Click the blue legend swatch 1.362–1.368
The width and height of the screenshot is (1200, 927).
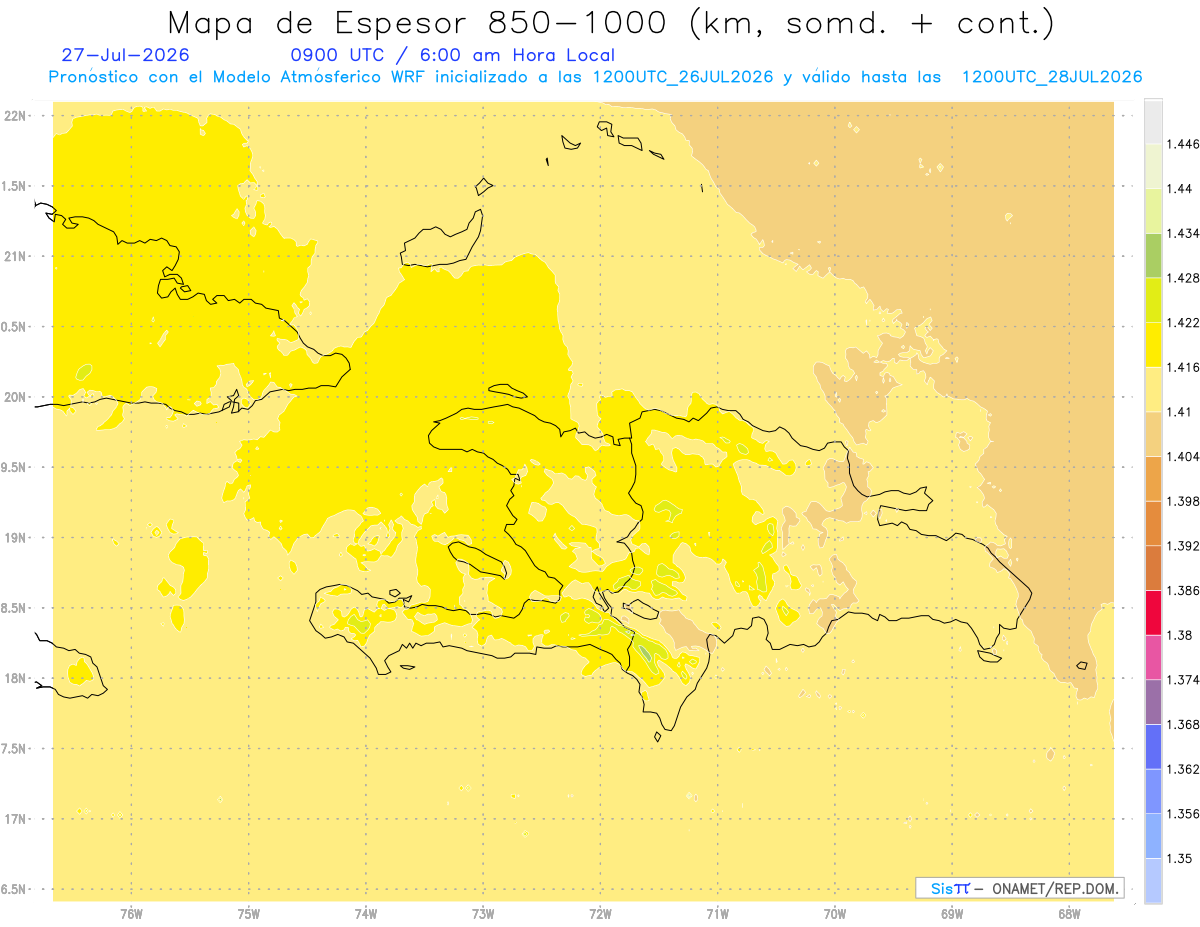coord(1153,746)
